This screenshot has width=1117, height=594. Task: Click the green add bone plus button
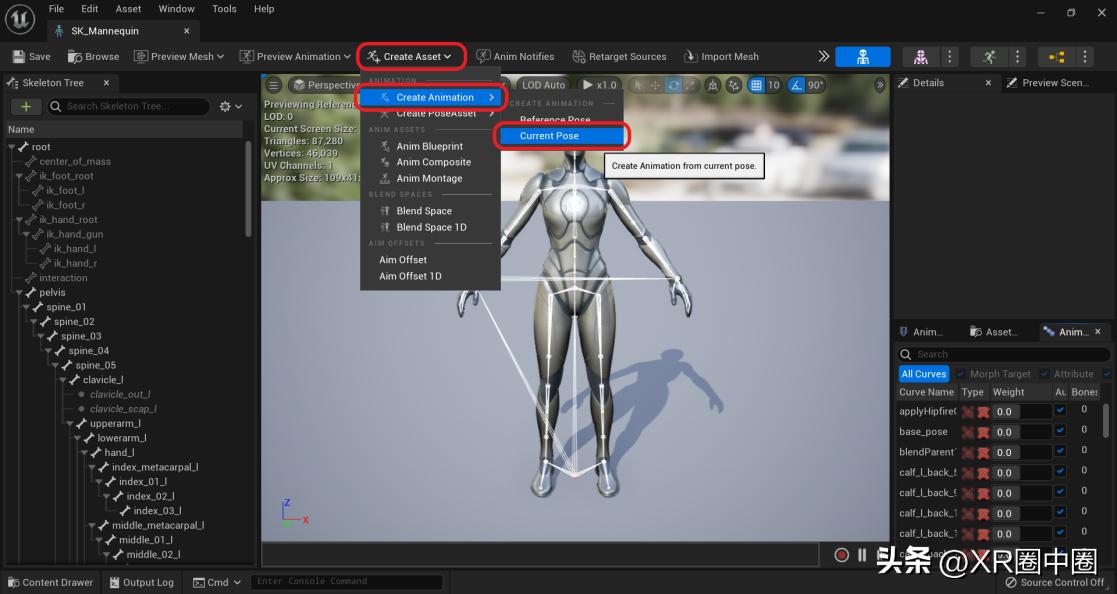click(26, 106)
